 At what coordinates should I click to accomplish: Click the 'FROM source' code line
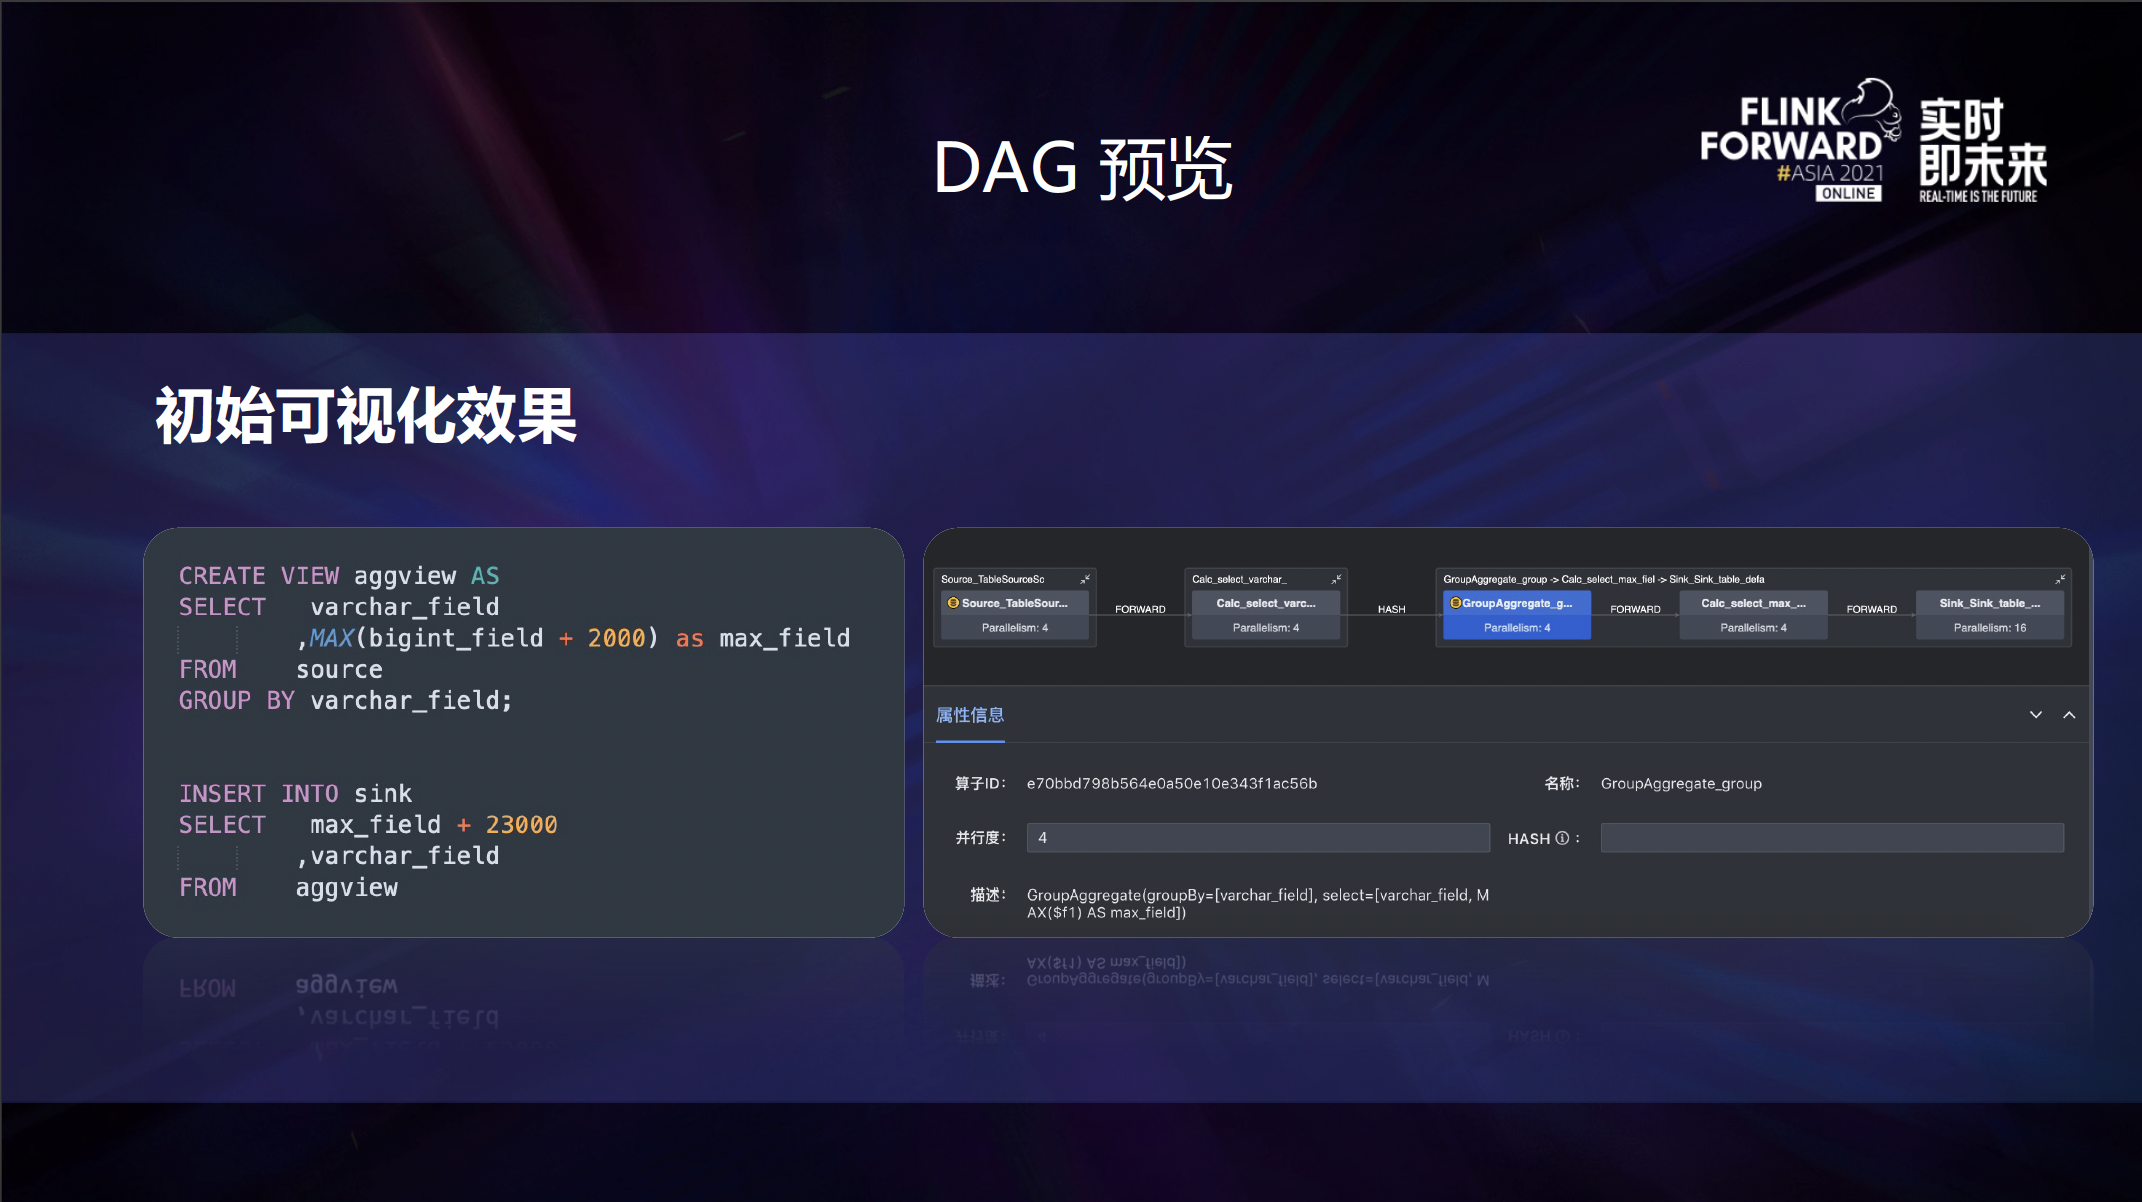(x=281, y=669)
